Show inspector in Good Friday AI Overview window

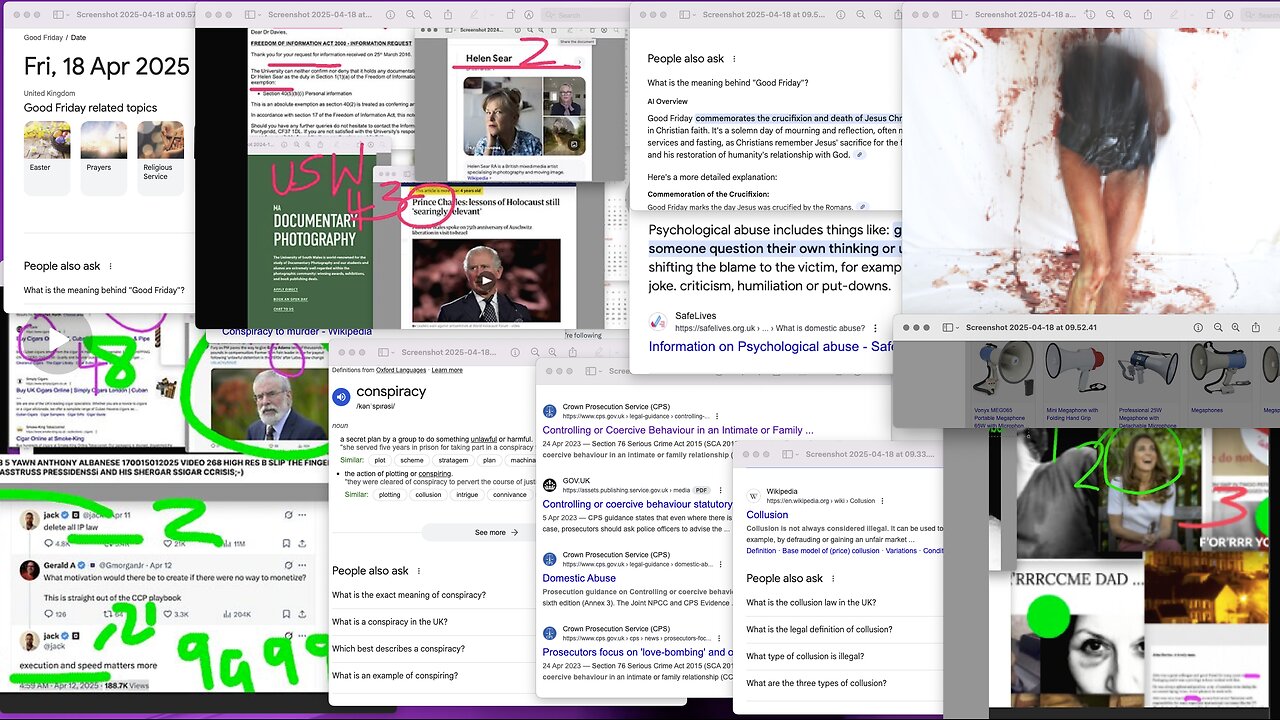[x=841, y=15]
